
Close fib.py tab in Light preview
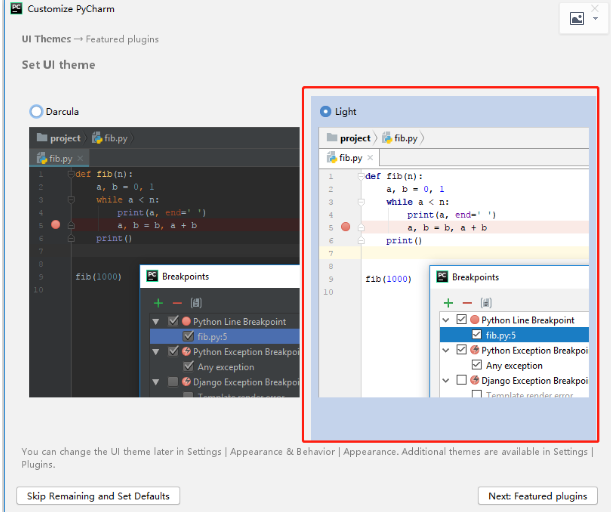tap(370, 157)
